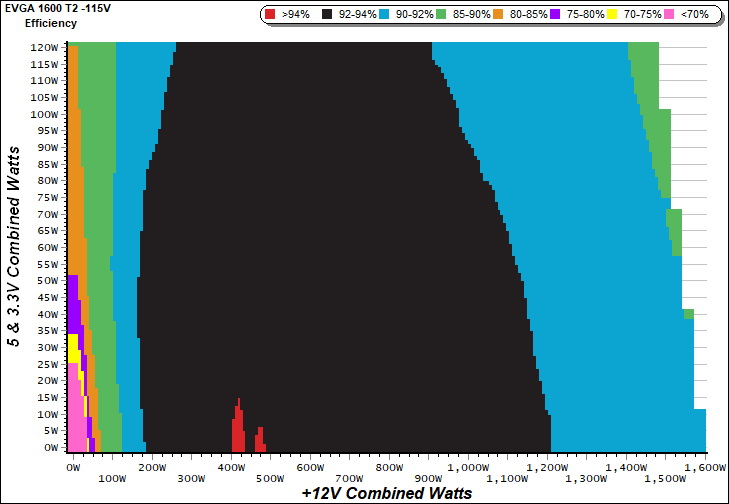Click the red >94% legend swatch

click(271, 16)
